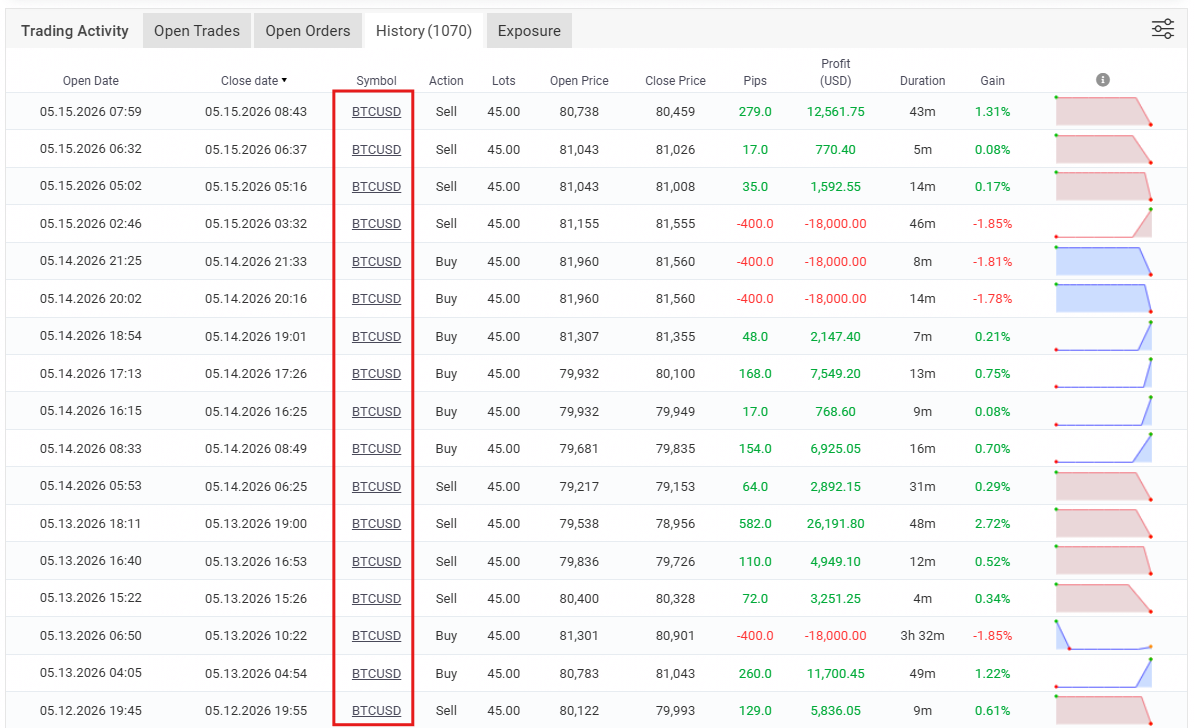Sort by Symbol column header
1194x728 pixels.
pyautogui.click(x=376, y=81)
